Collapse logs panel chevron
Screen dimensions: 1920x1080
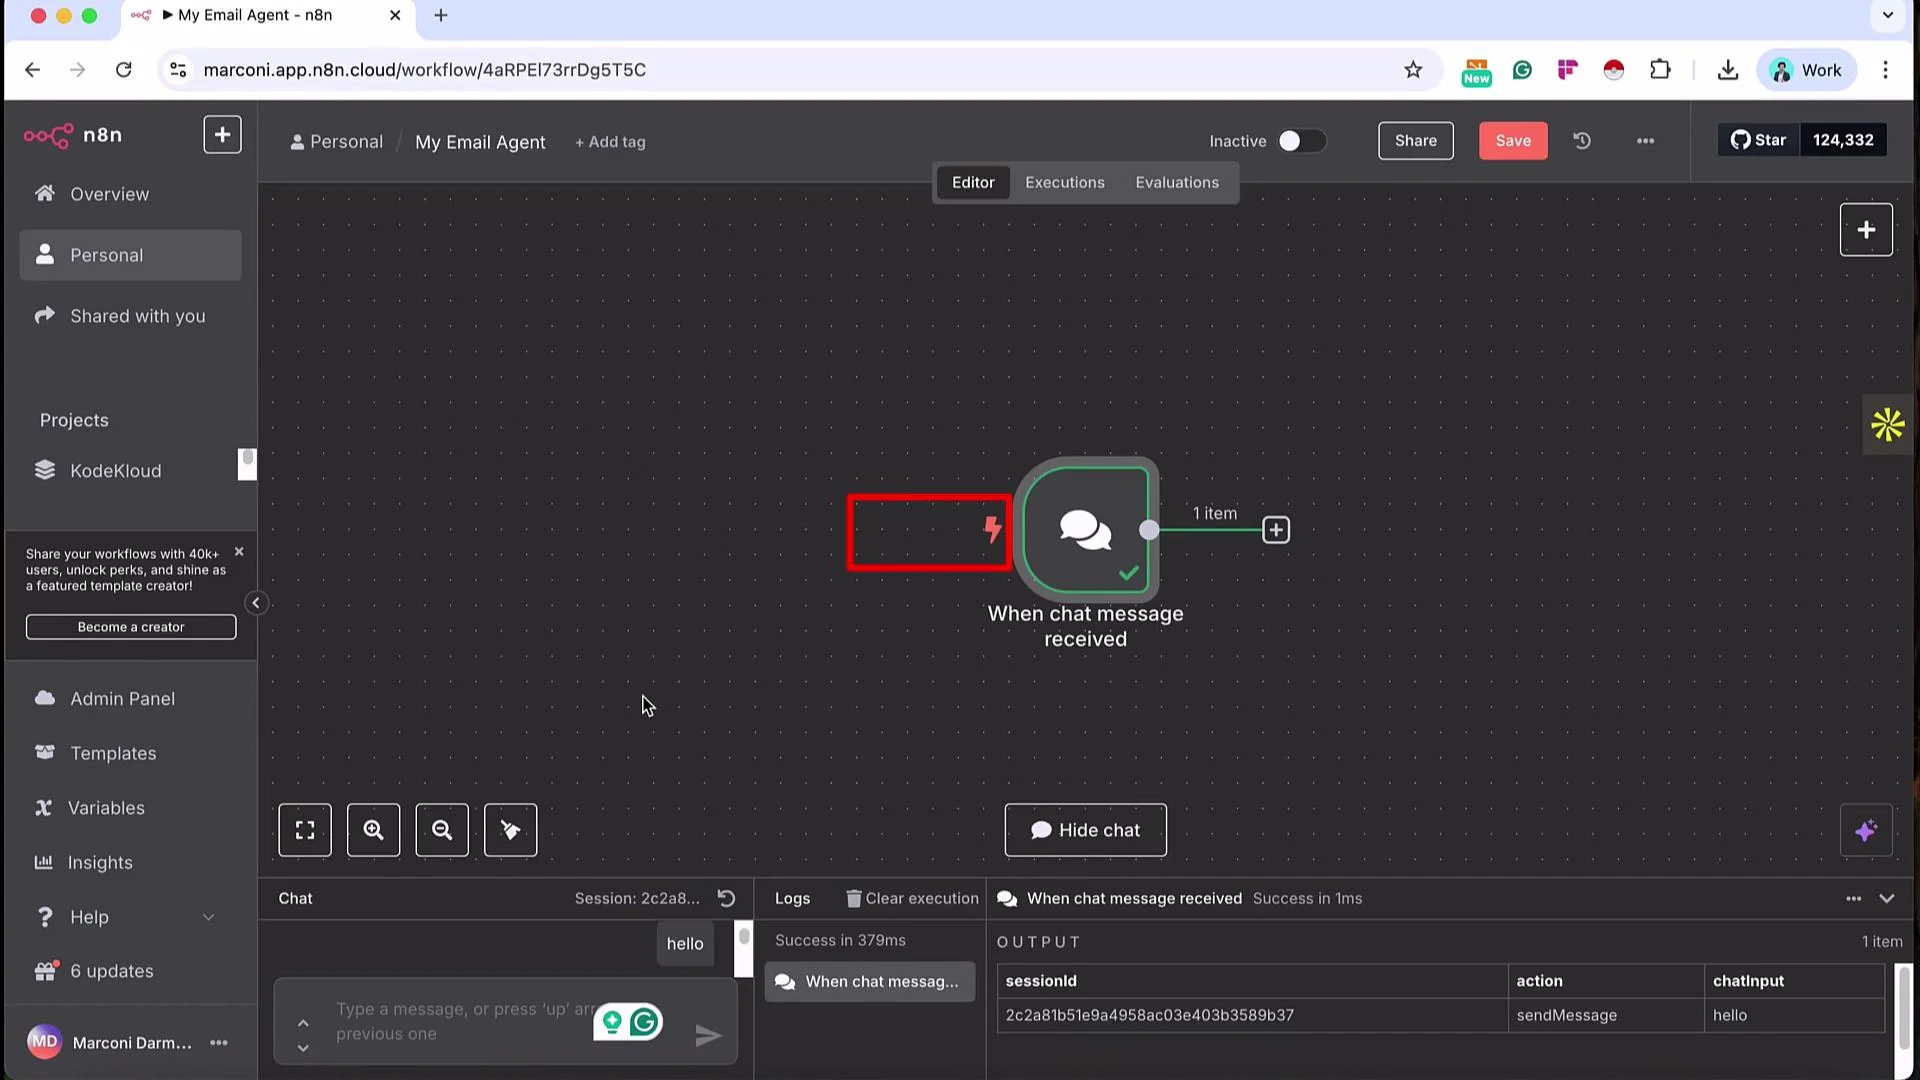(1887, 898)
